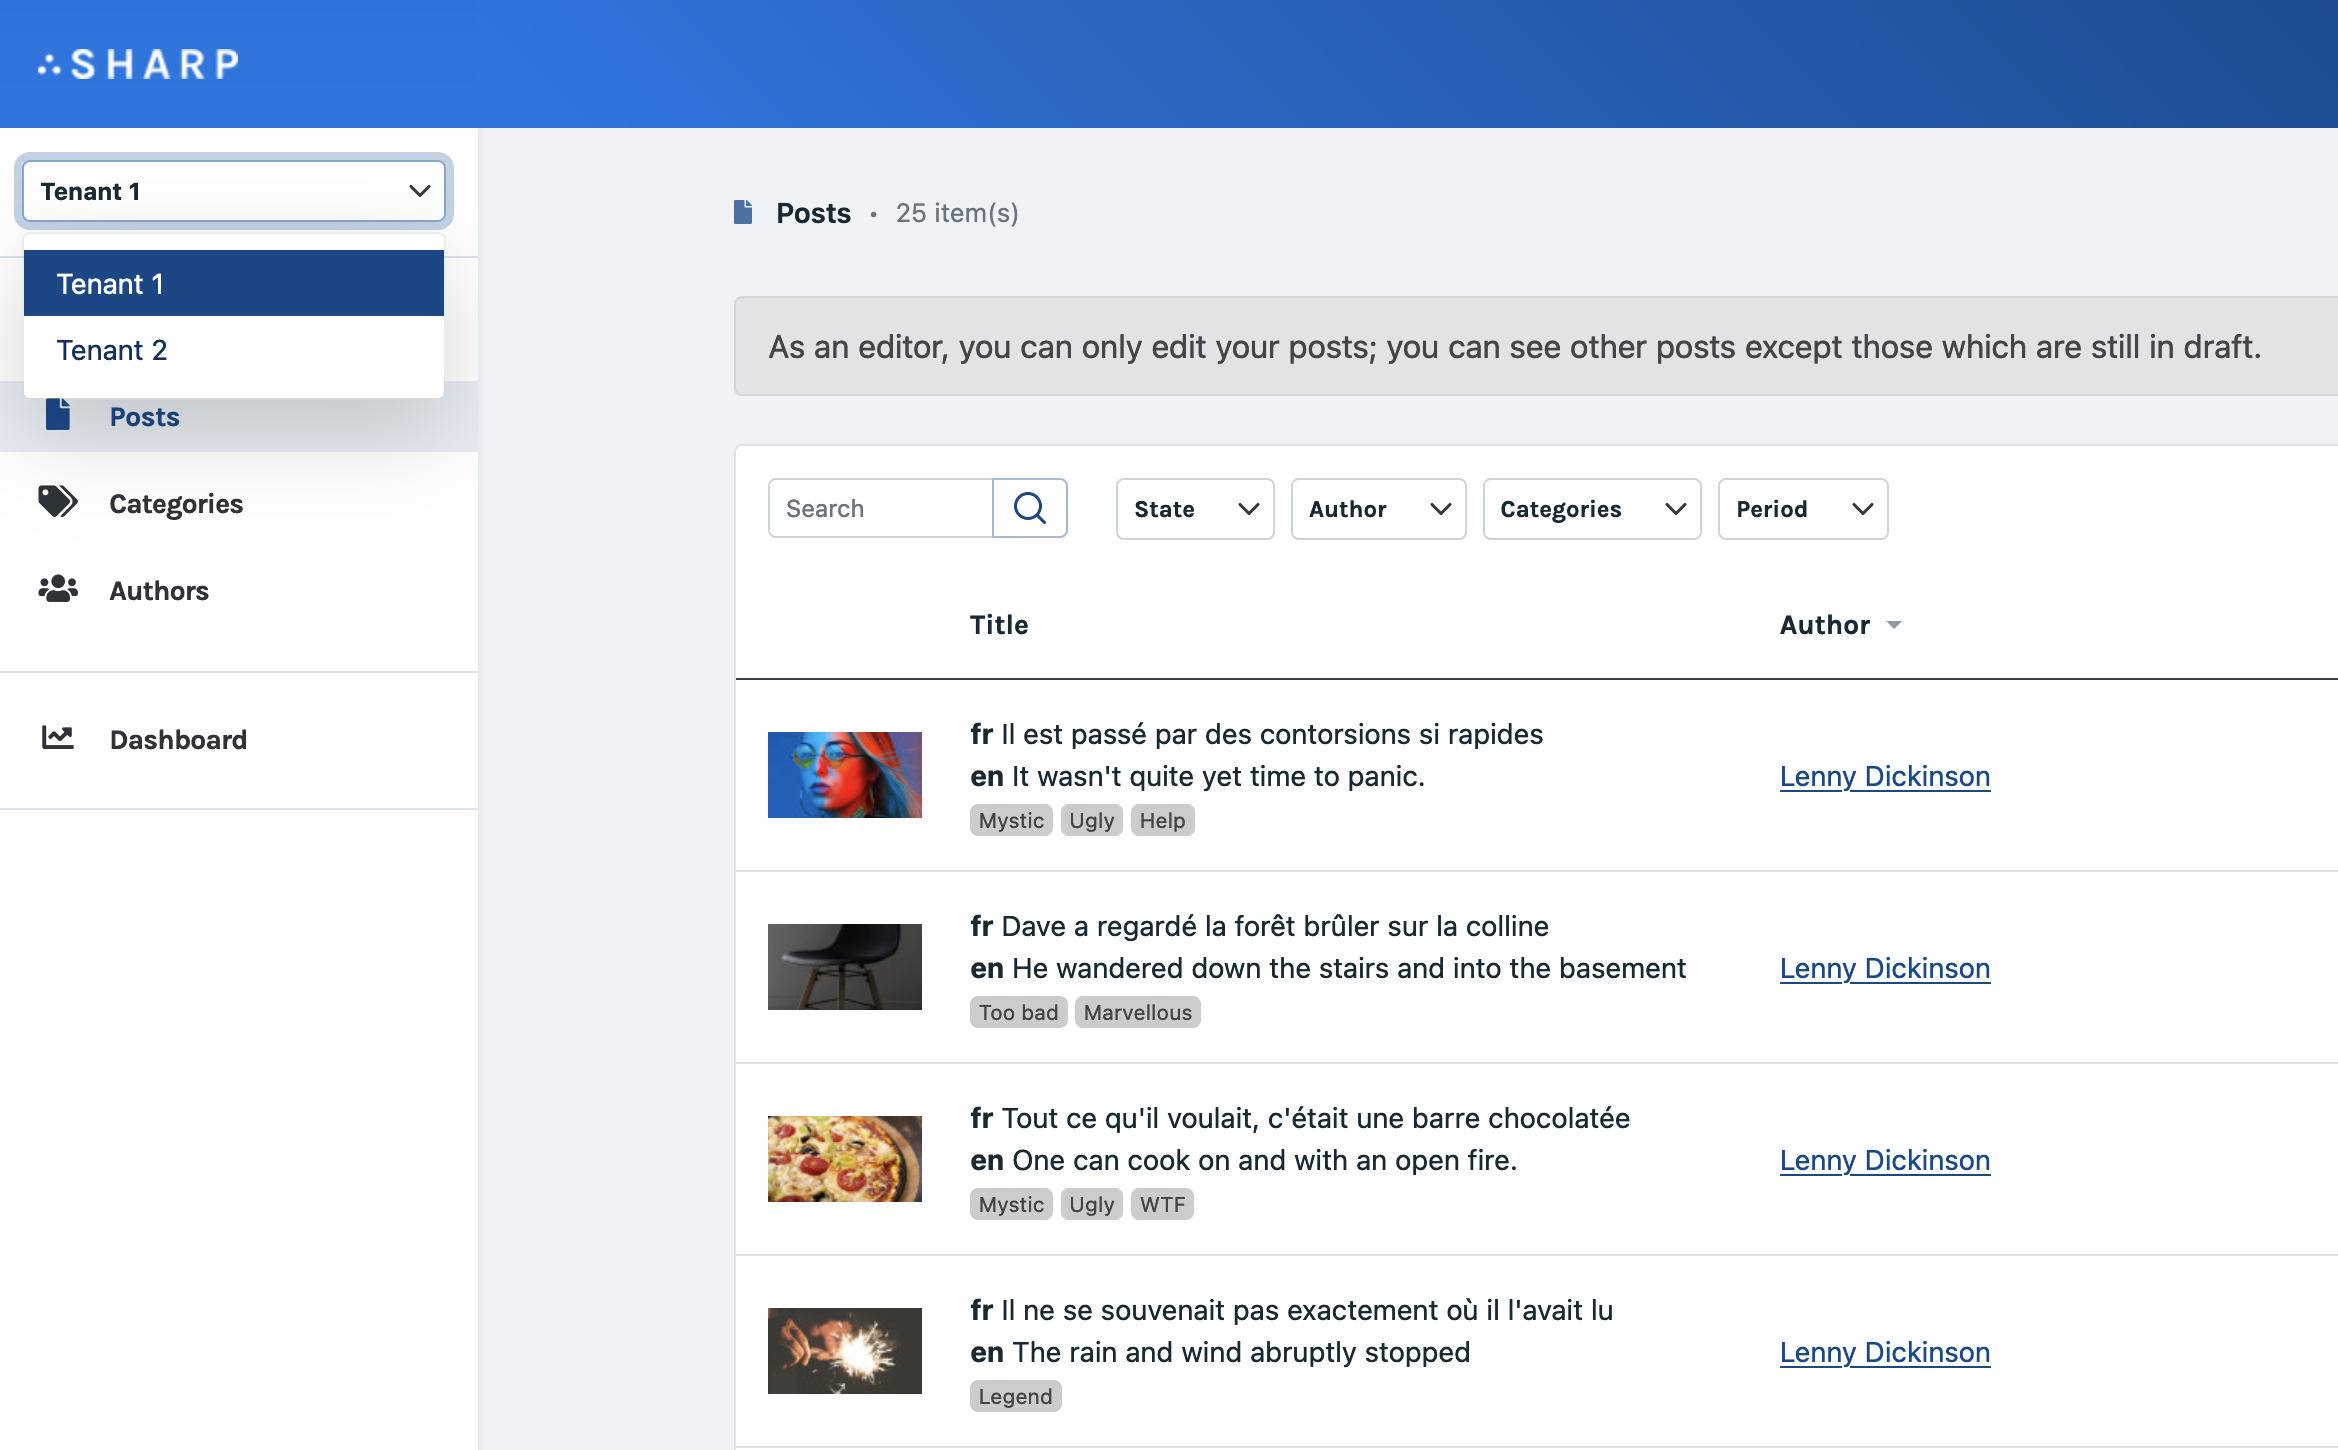Open the Period filter dropdown
Viewport: 2338px width, 1450px height.
[x=1802, y=509]
